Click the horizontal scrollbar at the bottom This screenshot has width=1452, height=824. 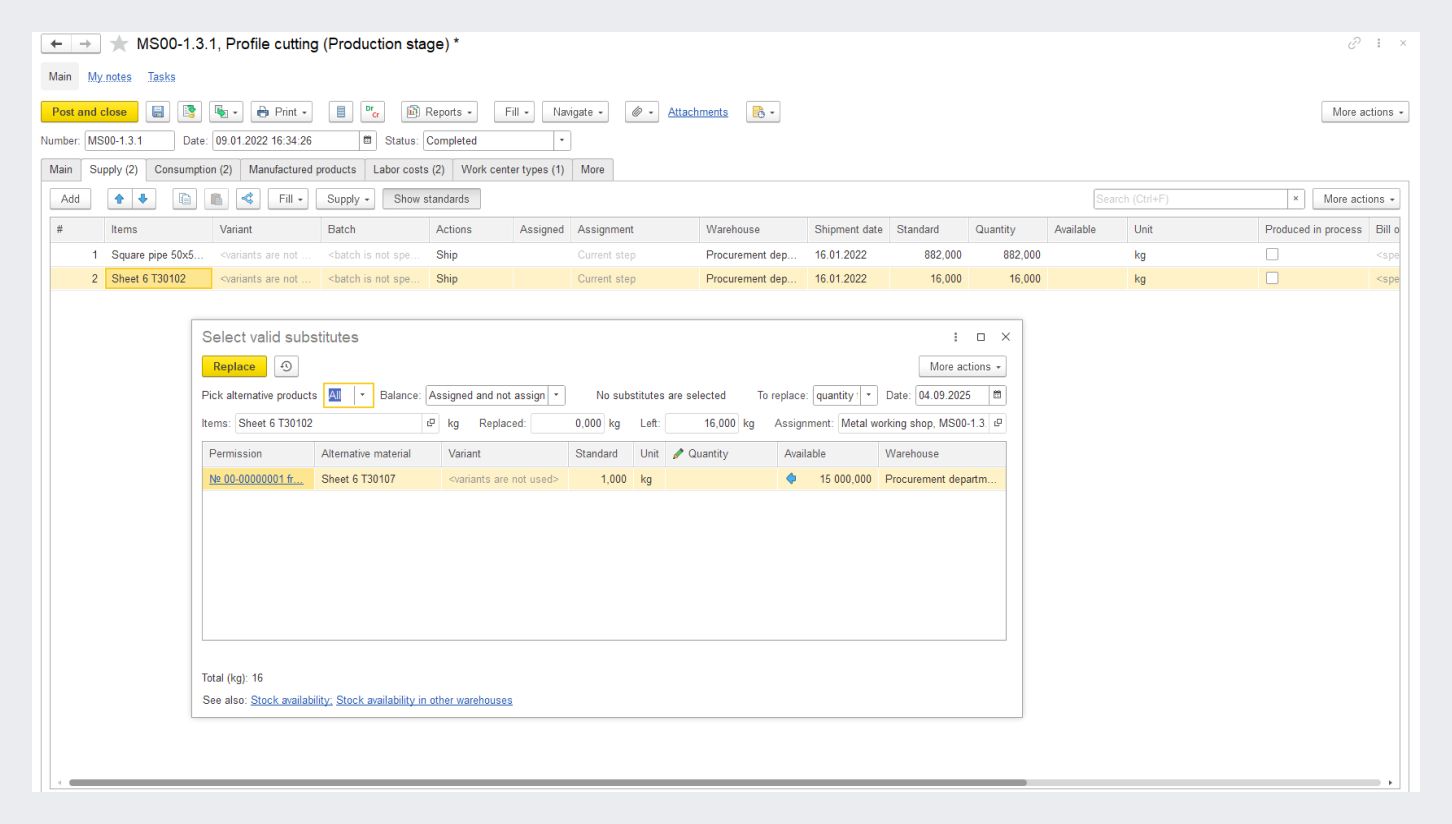(x=547, y=783)
